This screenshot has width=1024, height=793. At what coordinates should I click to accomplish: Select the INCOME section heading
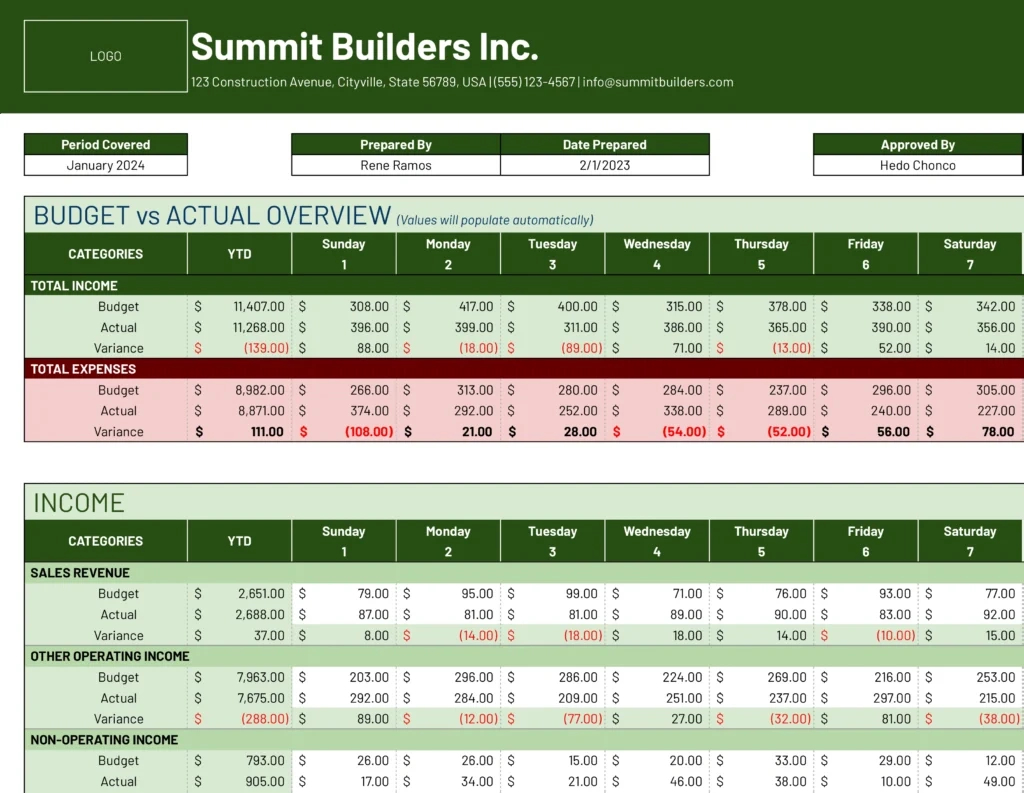point(77,502)
